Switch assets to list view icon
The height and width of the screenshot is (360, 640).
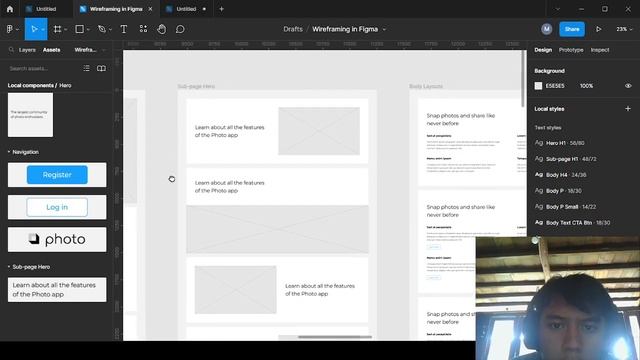(87, 68)
